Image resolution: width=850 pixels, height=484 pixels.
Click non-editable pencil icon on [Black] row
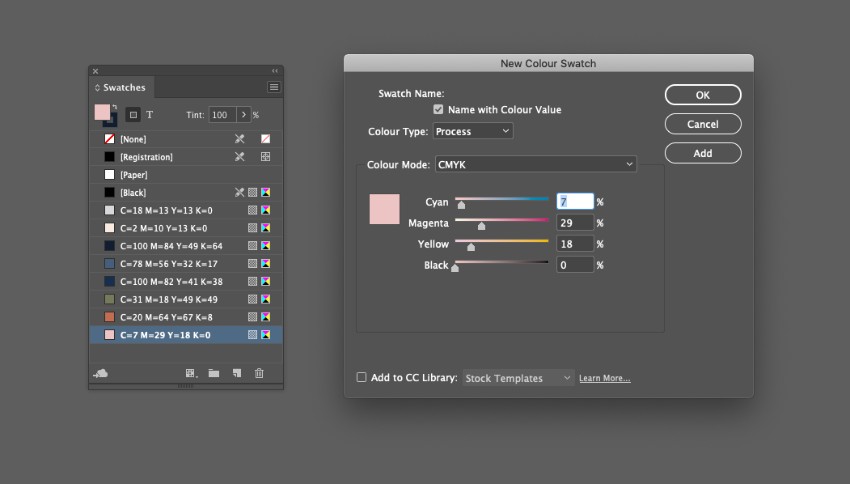[239, 192]
